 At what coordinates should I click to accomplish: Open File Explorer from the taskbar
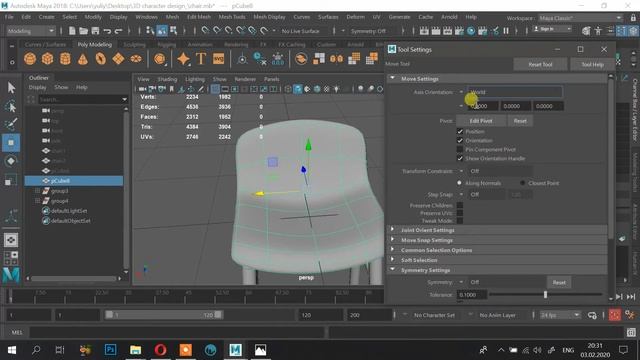135,350
